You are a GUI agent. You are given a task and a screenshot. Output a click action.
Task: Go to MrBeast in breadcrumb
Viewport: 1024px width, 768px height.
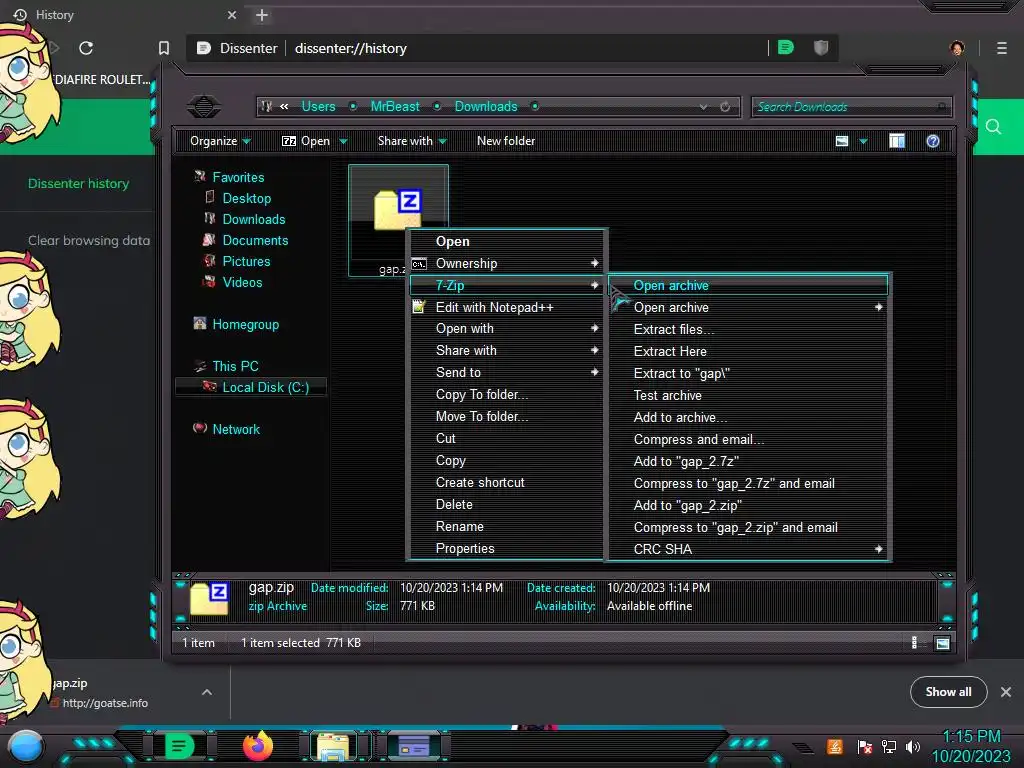click(x=395, y=106)
